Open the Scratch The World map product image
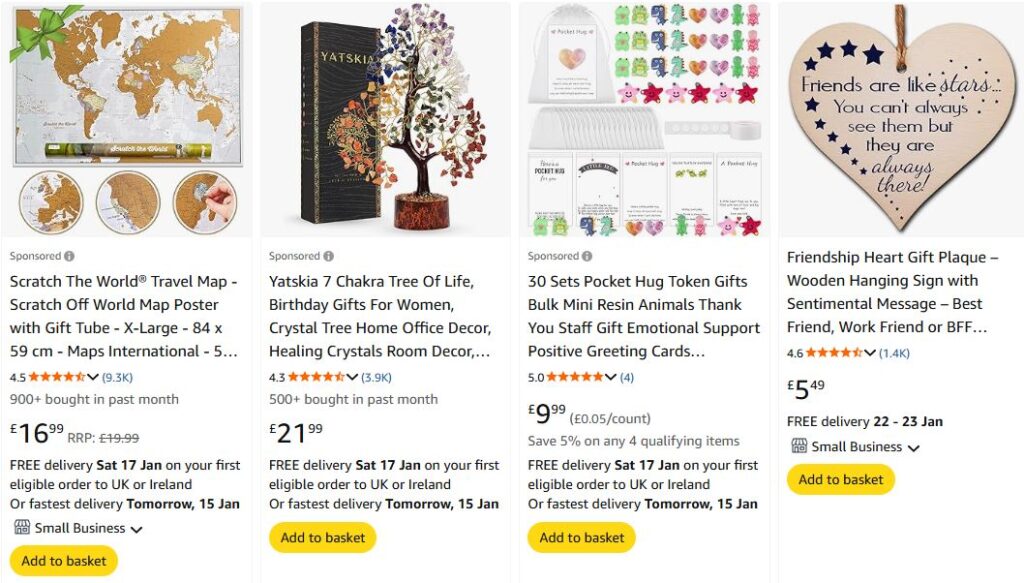This screenshot has height=583, width=1024. pos(127,118)
